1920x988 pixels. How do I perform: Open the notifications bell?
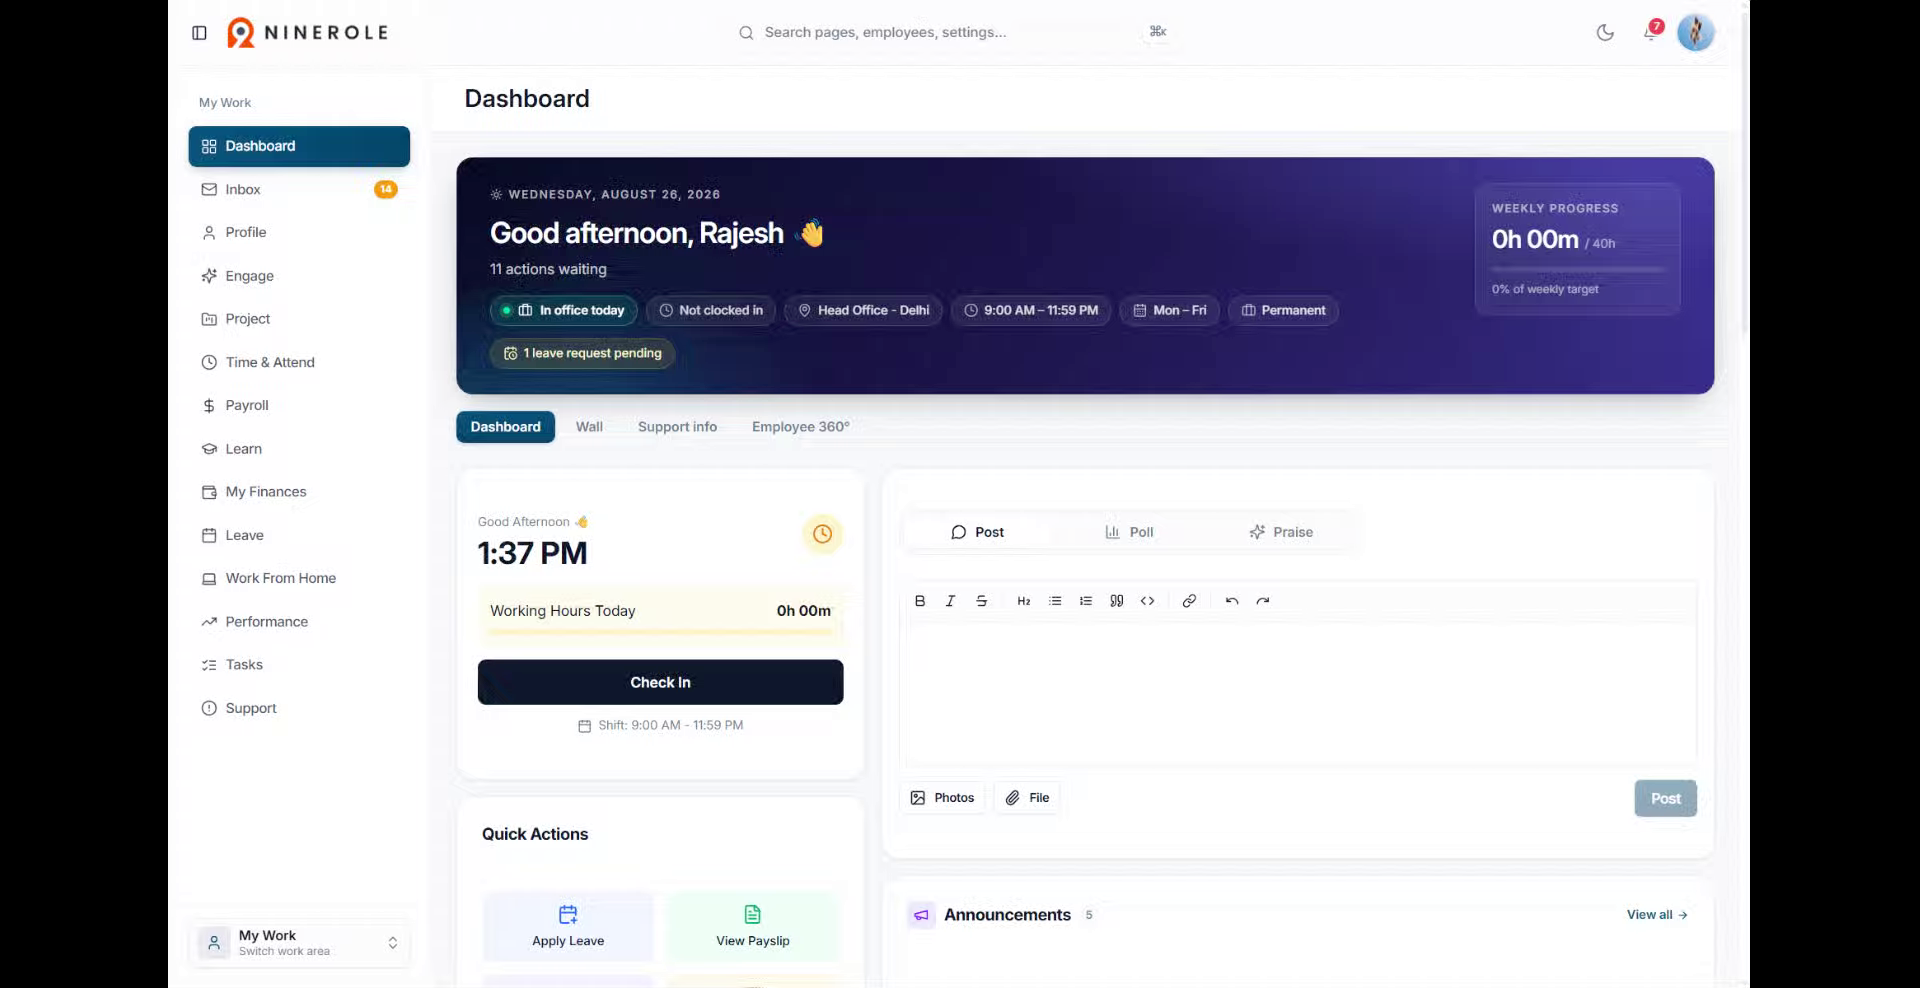[1651, 33]
